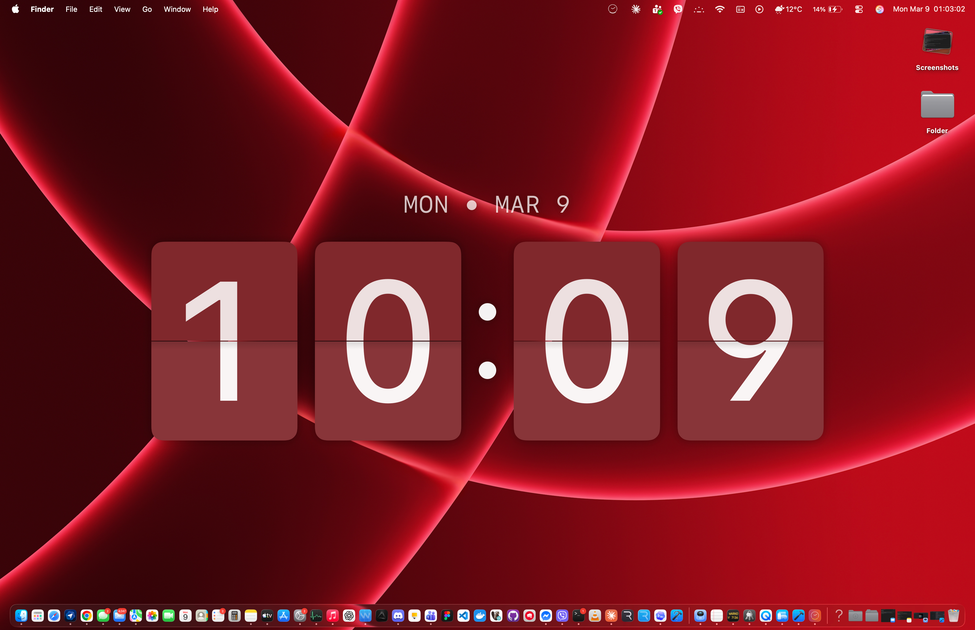975x630 pixels.
Task: Open the Wi-Fi status menu
Action: (x=719, y=9)
